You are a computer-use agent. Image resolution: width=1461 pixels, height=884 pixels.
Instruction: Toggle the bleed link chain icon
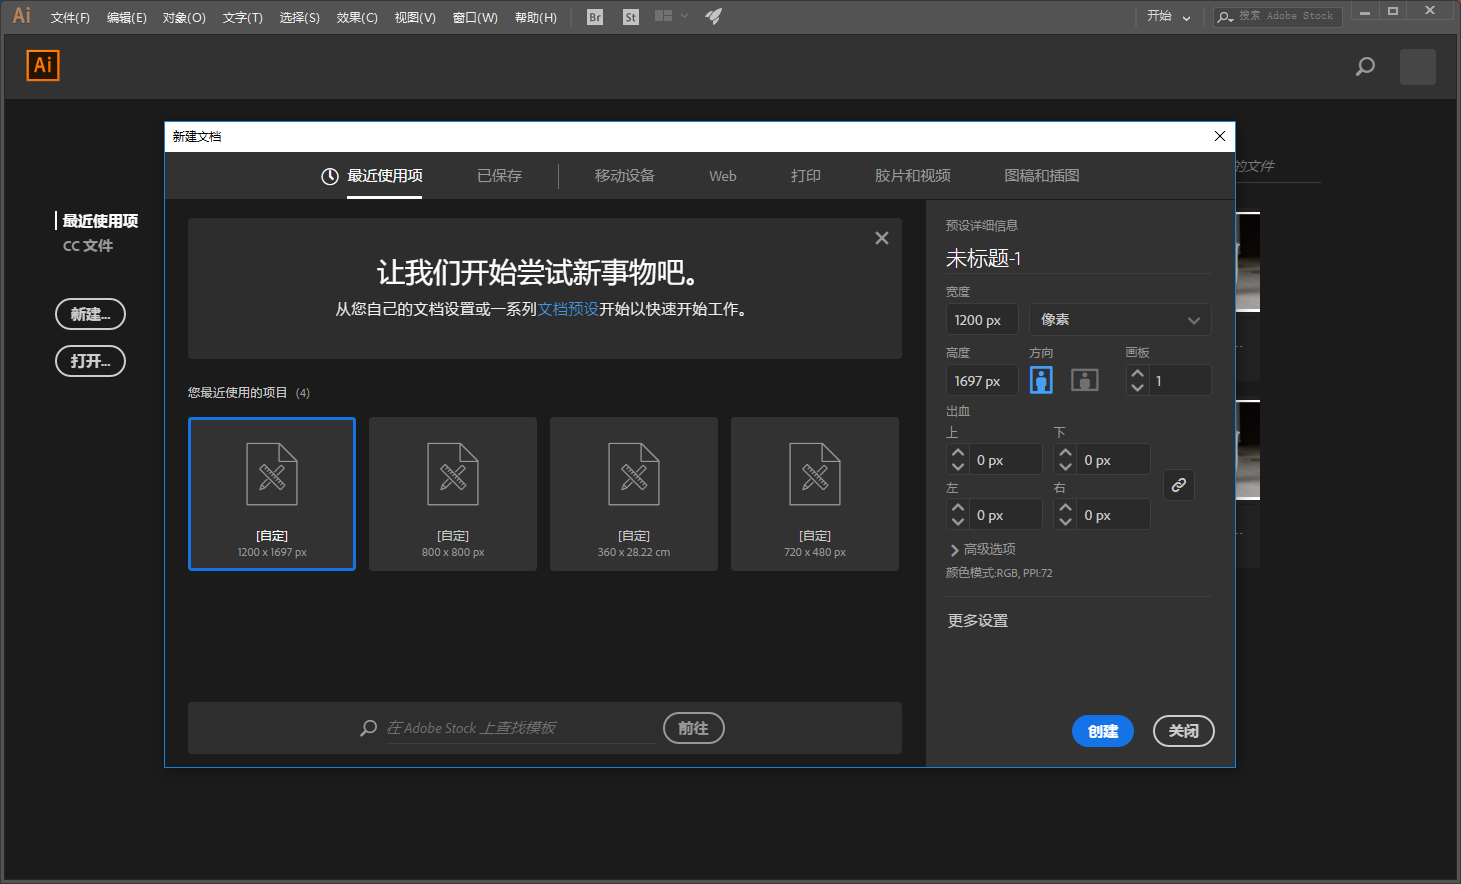[1179, 485]
